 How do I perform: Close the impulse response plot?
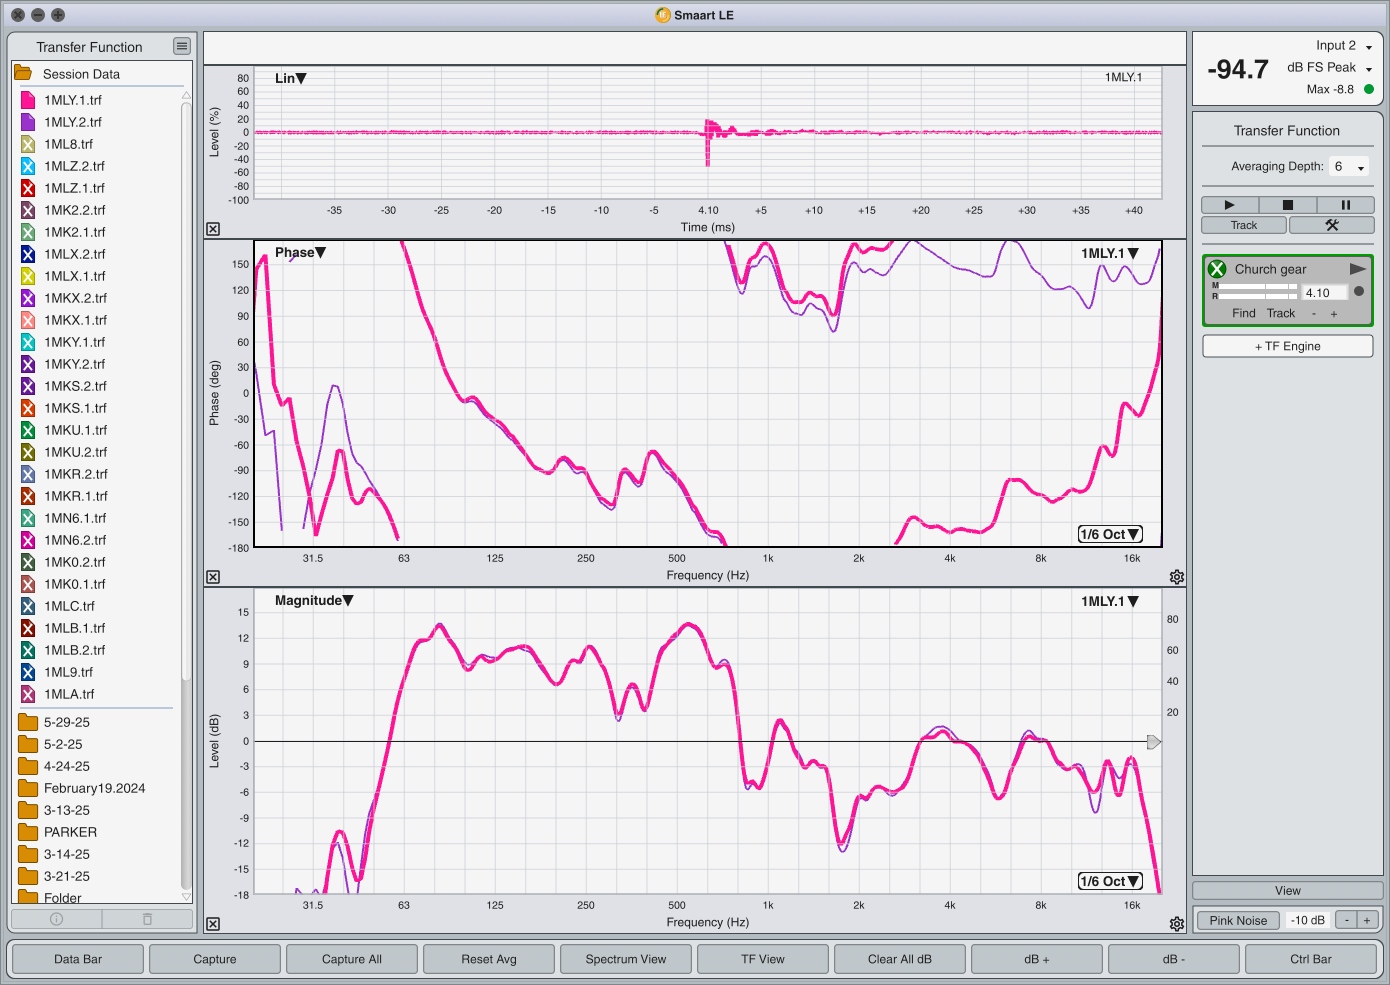(x=213, y=229)
